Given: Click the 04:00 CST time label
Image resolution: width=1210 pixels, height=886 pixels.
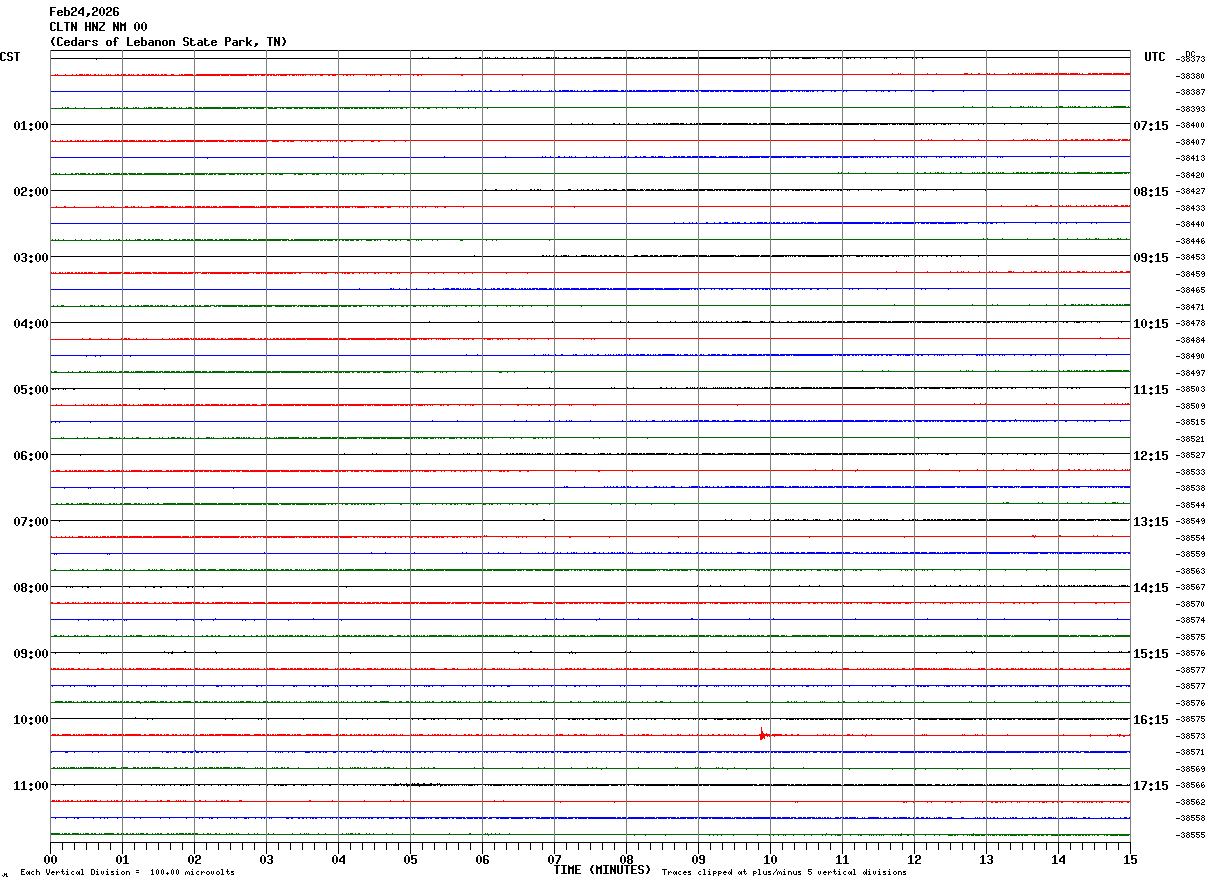Looking at the screenshot, I should (31, 323).
